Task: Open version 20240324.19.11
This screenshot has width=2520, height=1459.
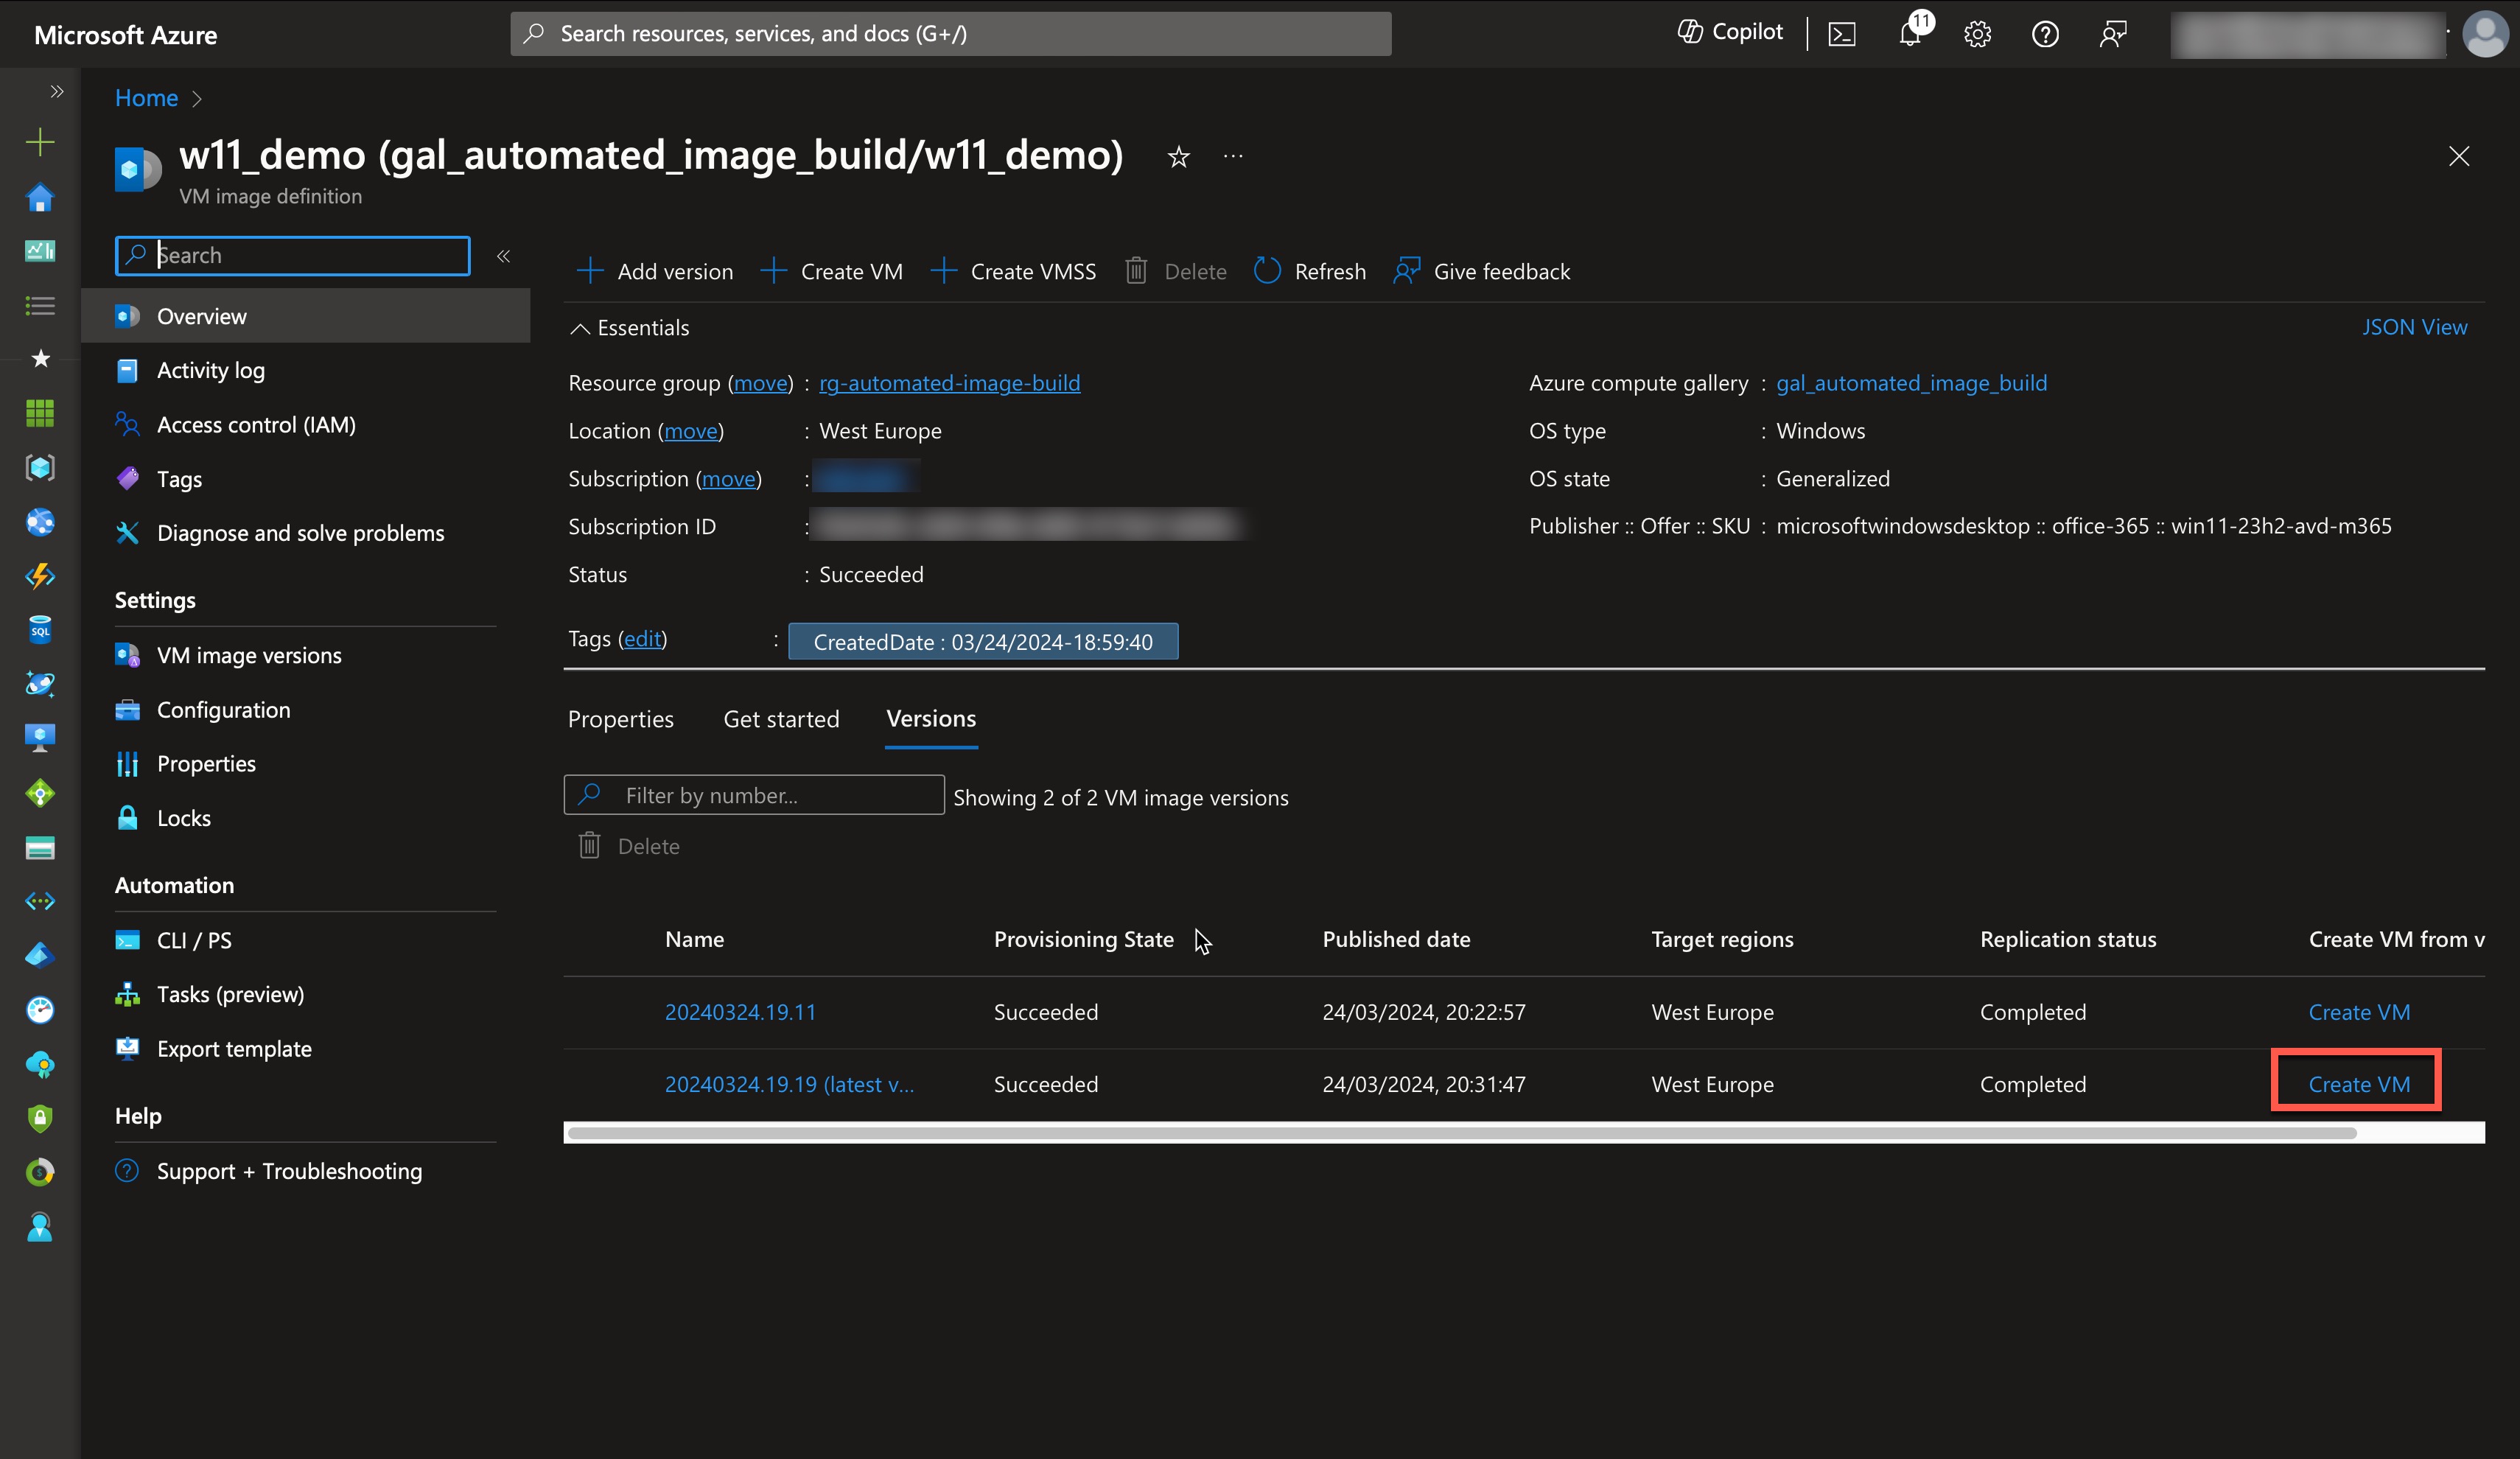Action: pyautogui.click(x=740, y=1012)
